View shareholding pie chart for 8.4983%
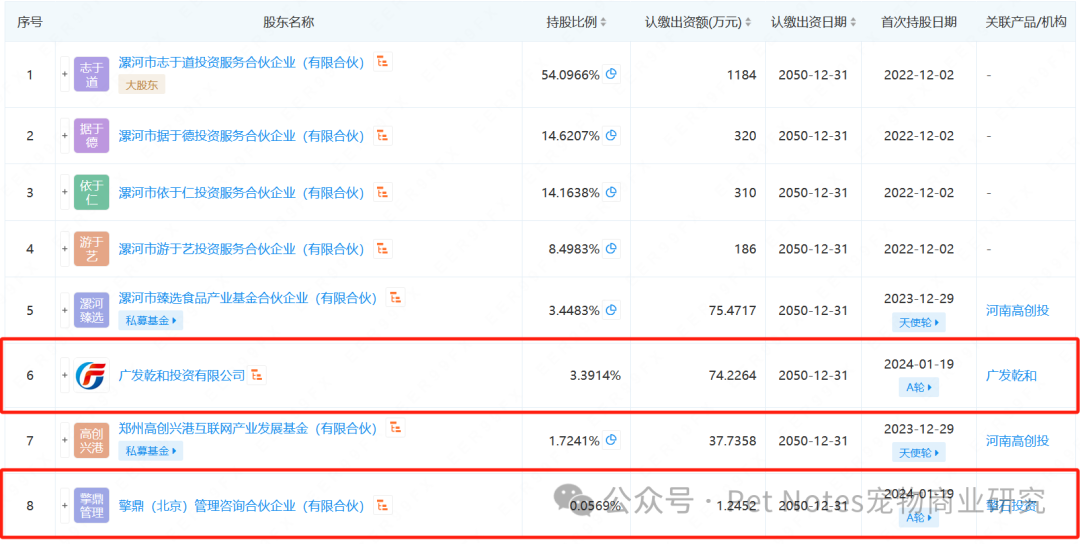Image resolution: width=1080 pixels, height=544 pixels. click(611, 249)
